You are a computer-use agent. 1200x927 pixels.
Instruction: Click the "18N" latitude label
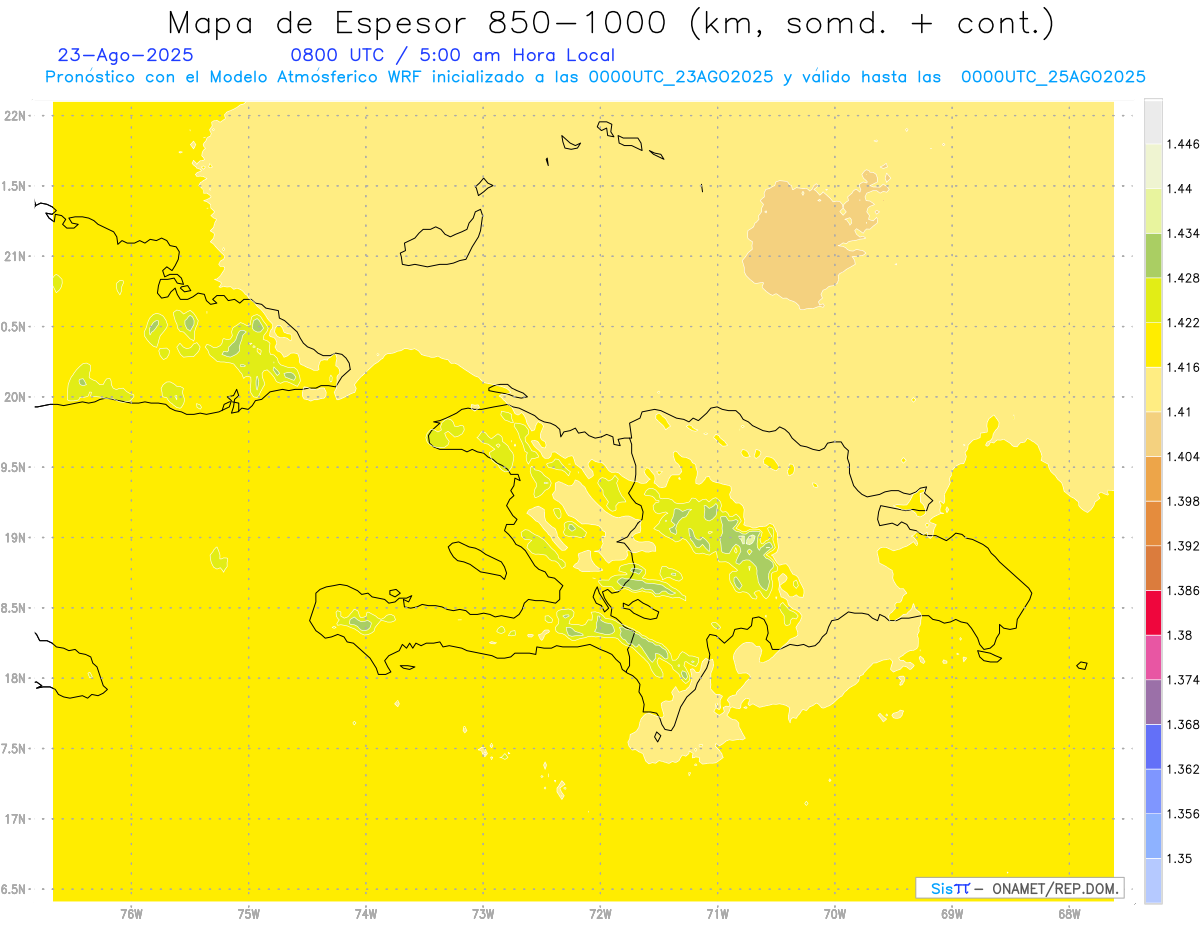pos(16,679)
